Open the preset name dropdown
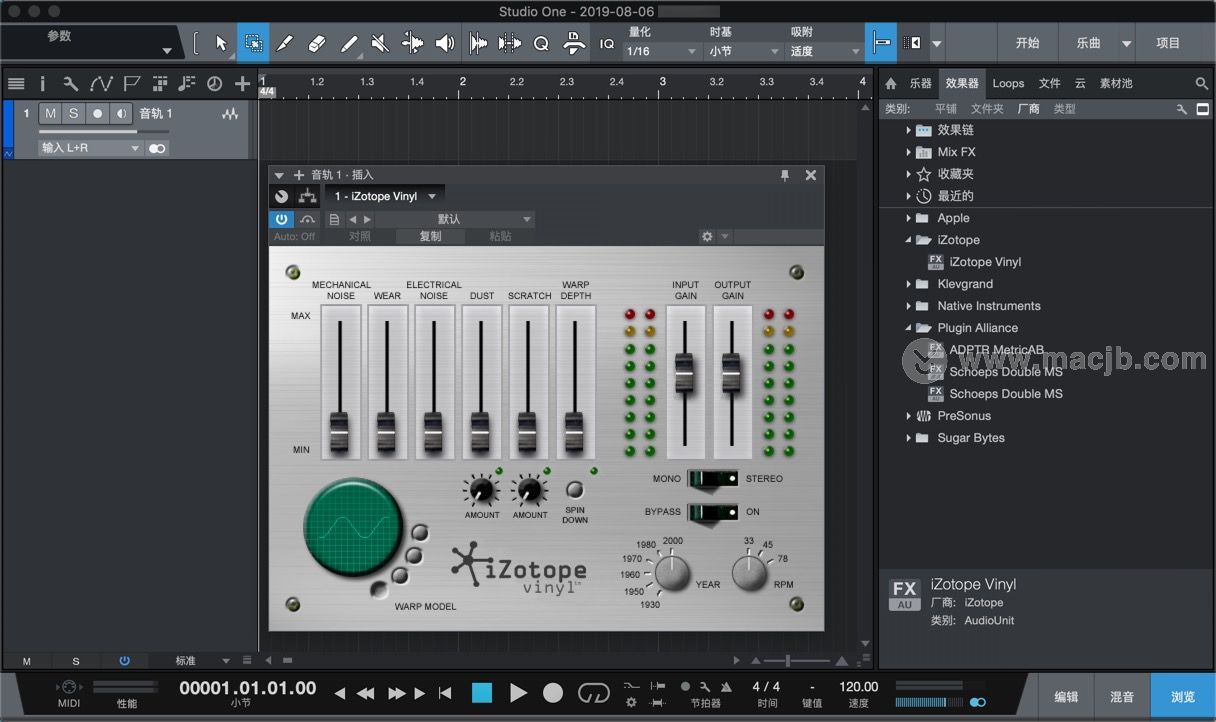This screenshot has width=1216, height=722. (455, 219)
